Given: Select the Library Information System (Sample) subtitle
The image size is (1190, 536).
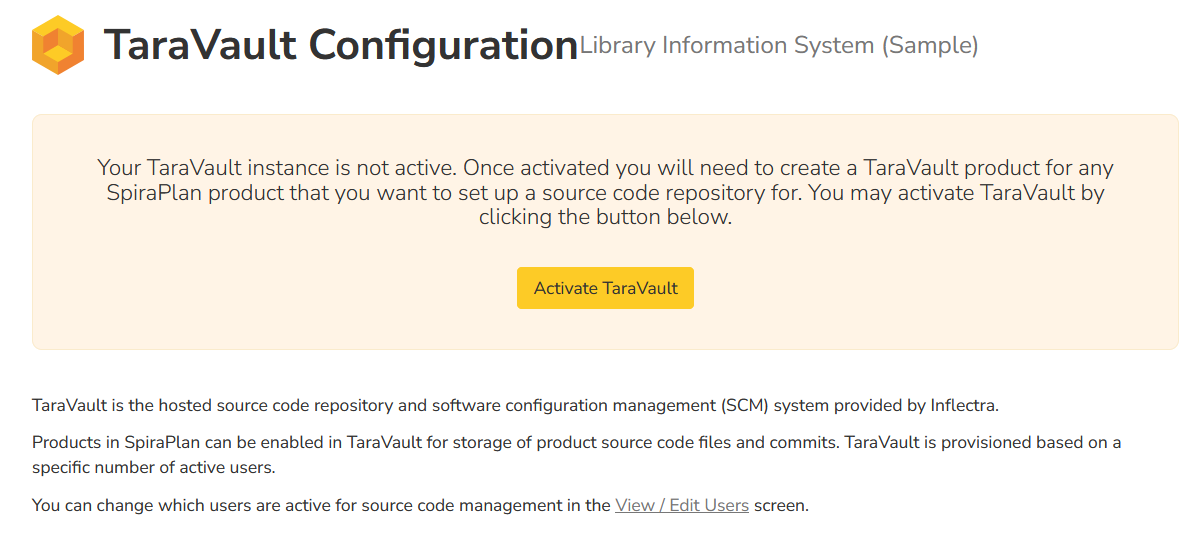Looking at the screenshot, I should point(778,45).
